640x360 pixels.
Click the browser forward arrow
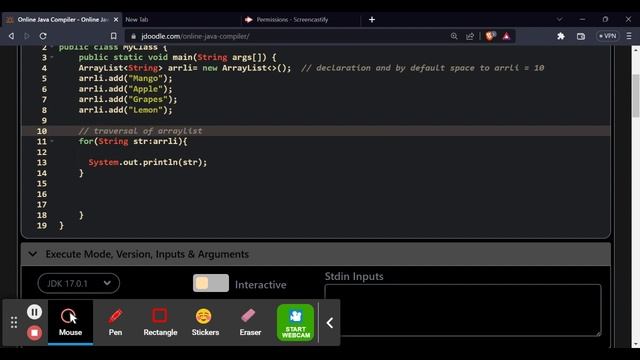tap(27, 36)
